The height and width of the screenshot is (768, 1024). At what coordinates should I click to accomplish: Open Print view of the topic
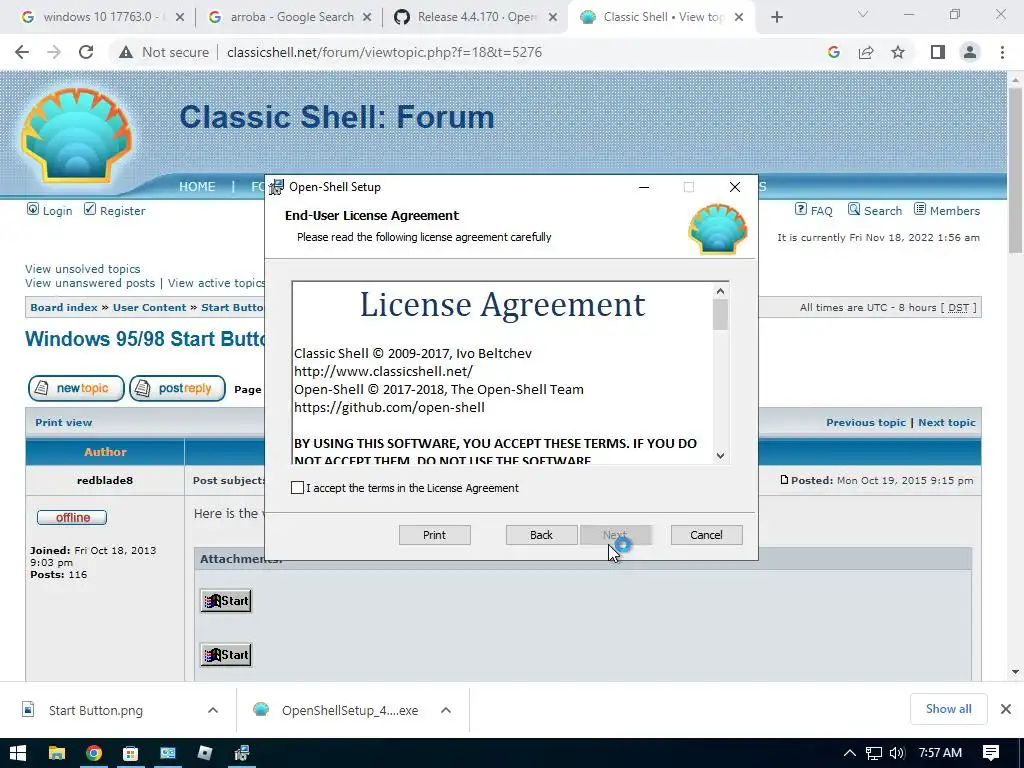63,423
